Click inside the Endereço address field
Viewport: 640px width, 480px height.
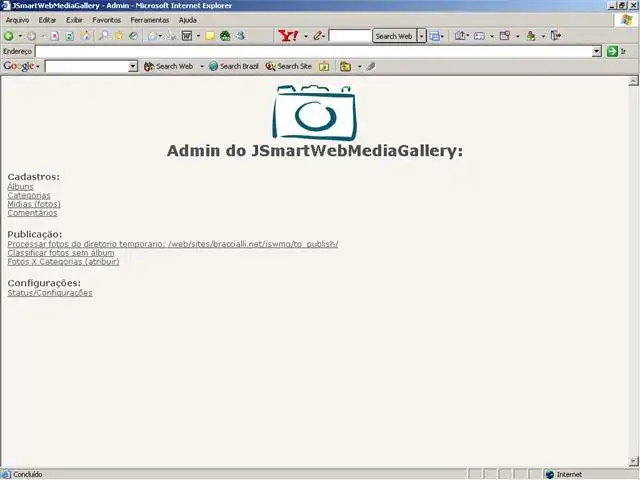click(313, 51)
